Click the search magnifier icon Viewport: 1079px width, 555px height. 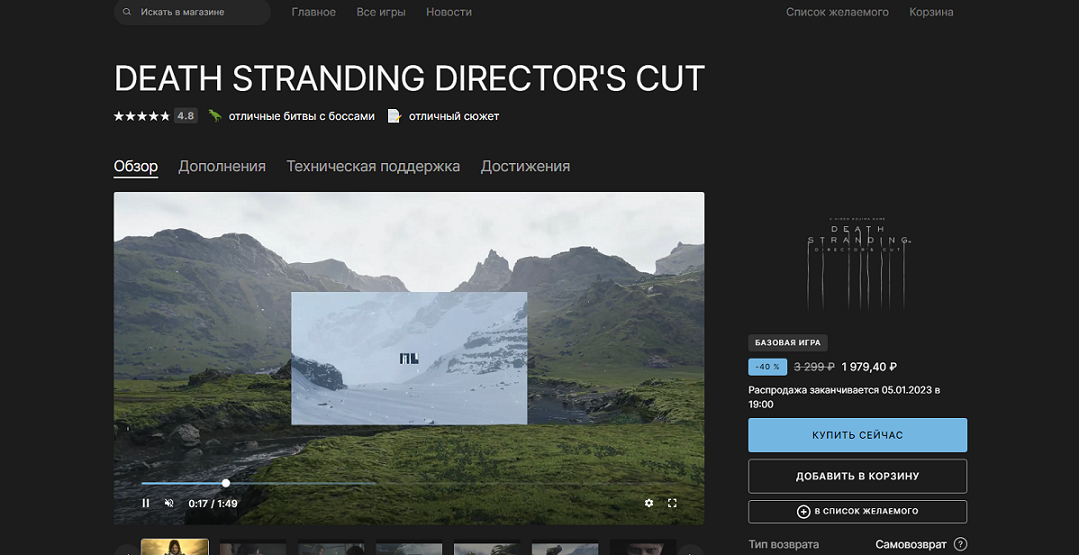[127, 12]
